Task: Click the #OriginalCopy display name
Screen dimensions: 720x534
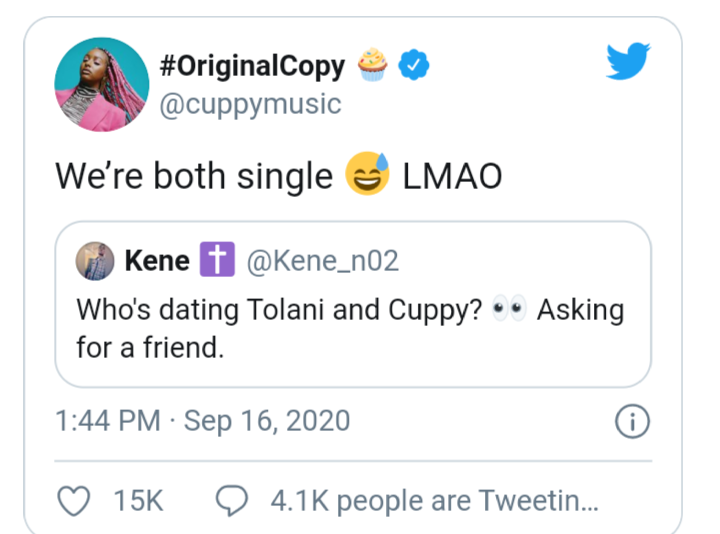Action: tap(252, 66)
